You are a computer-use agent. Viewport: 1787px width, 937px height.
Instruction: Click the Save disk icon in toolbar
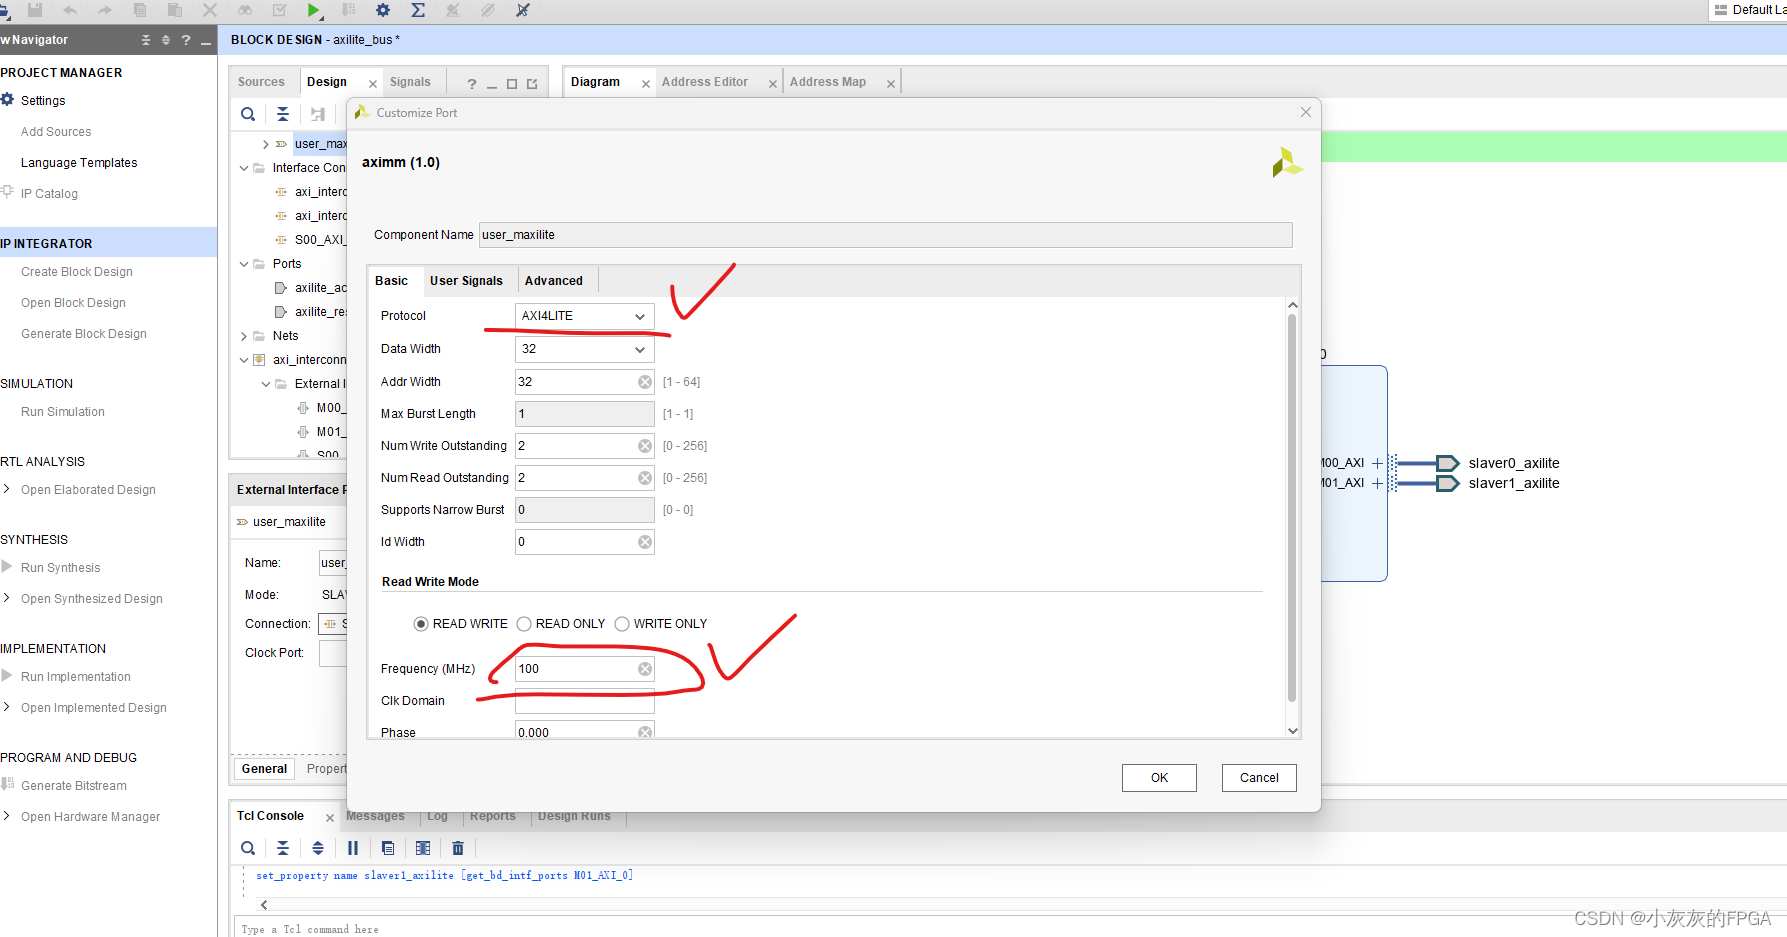35,10
